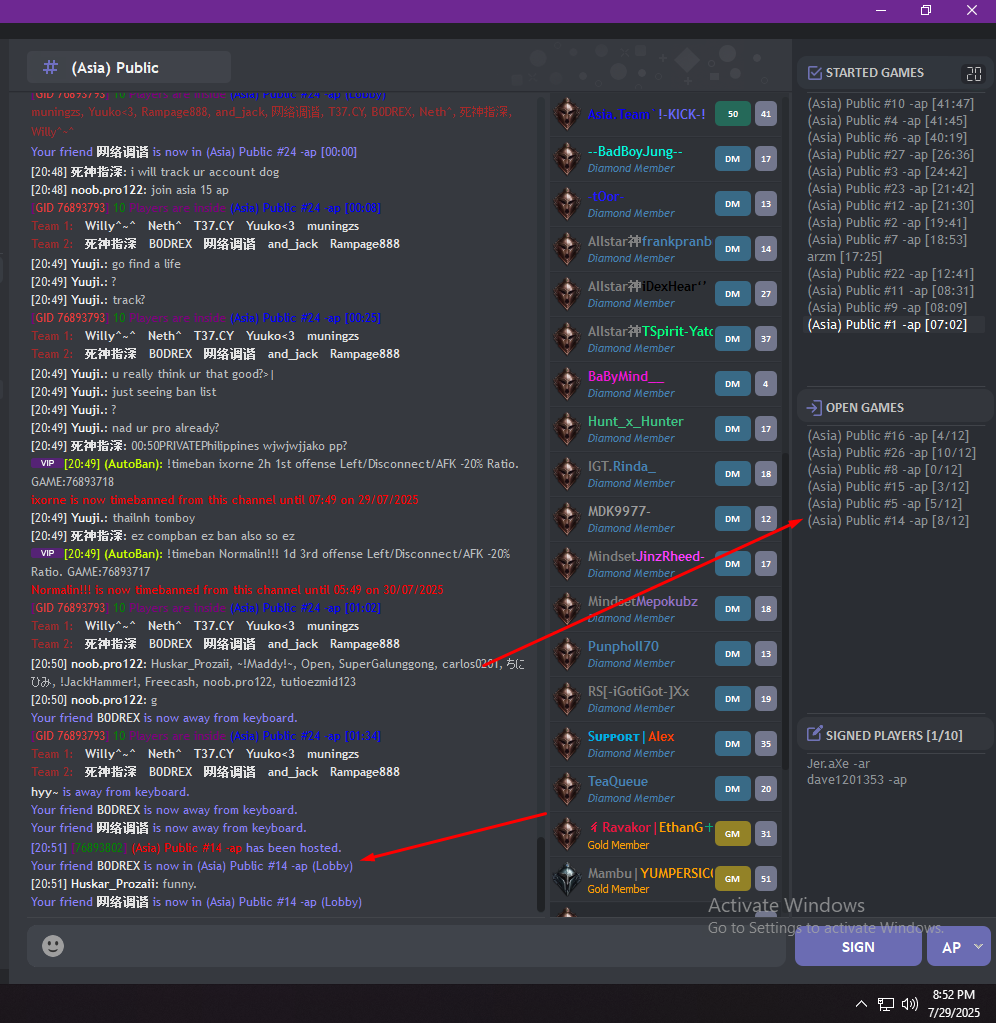Click Asia.Team'!-KICK-! avatar icon
996x1023 pixels.
(x=567, y=114)
